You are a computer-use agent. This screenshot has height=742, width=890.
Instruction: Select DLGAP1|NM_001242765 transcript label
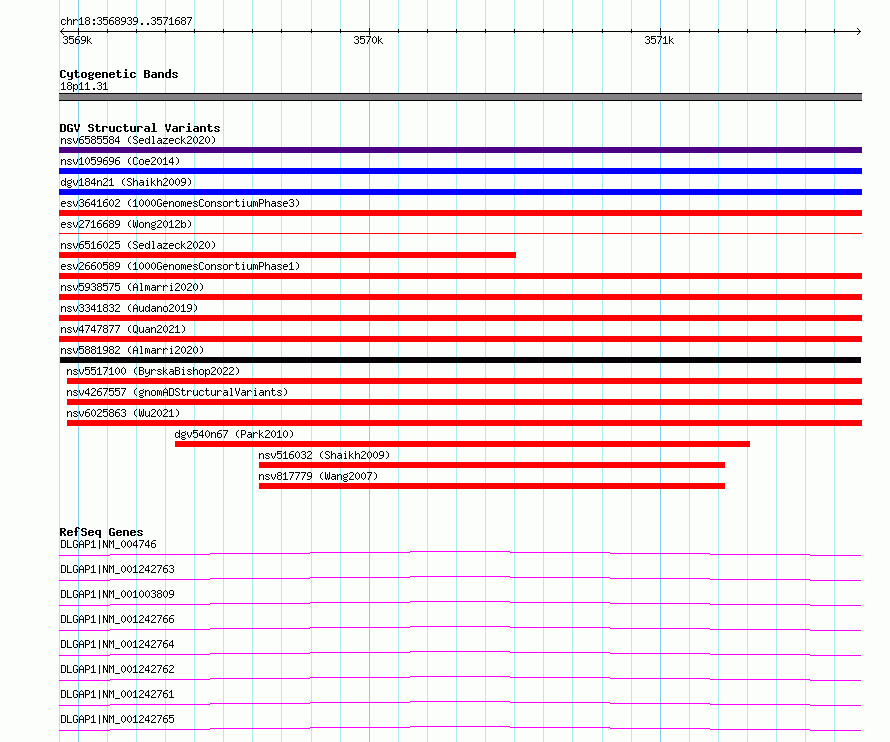117,719
